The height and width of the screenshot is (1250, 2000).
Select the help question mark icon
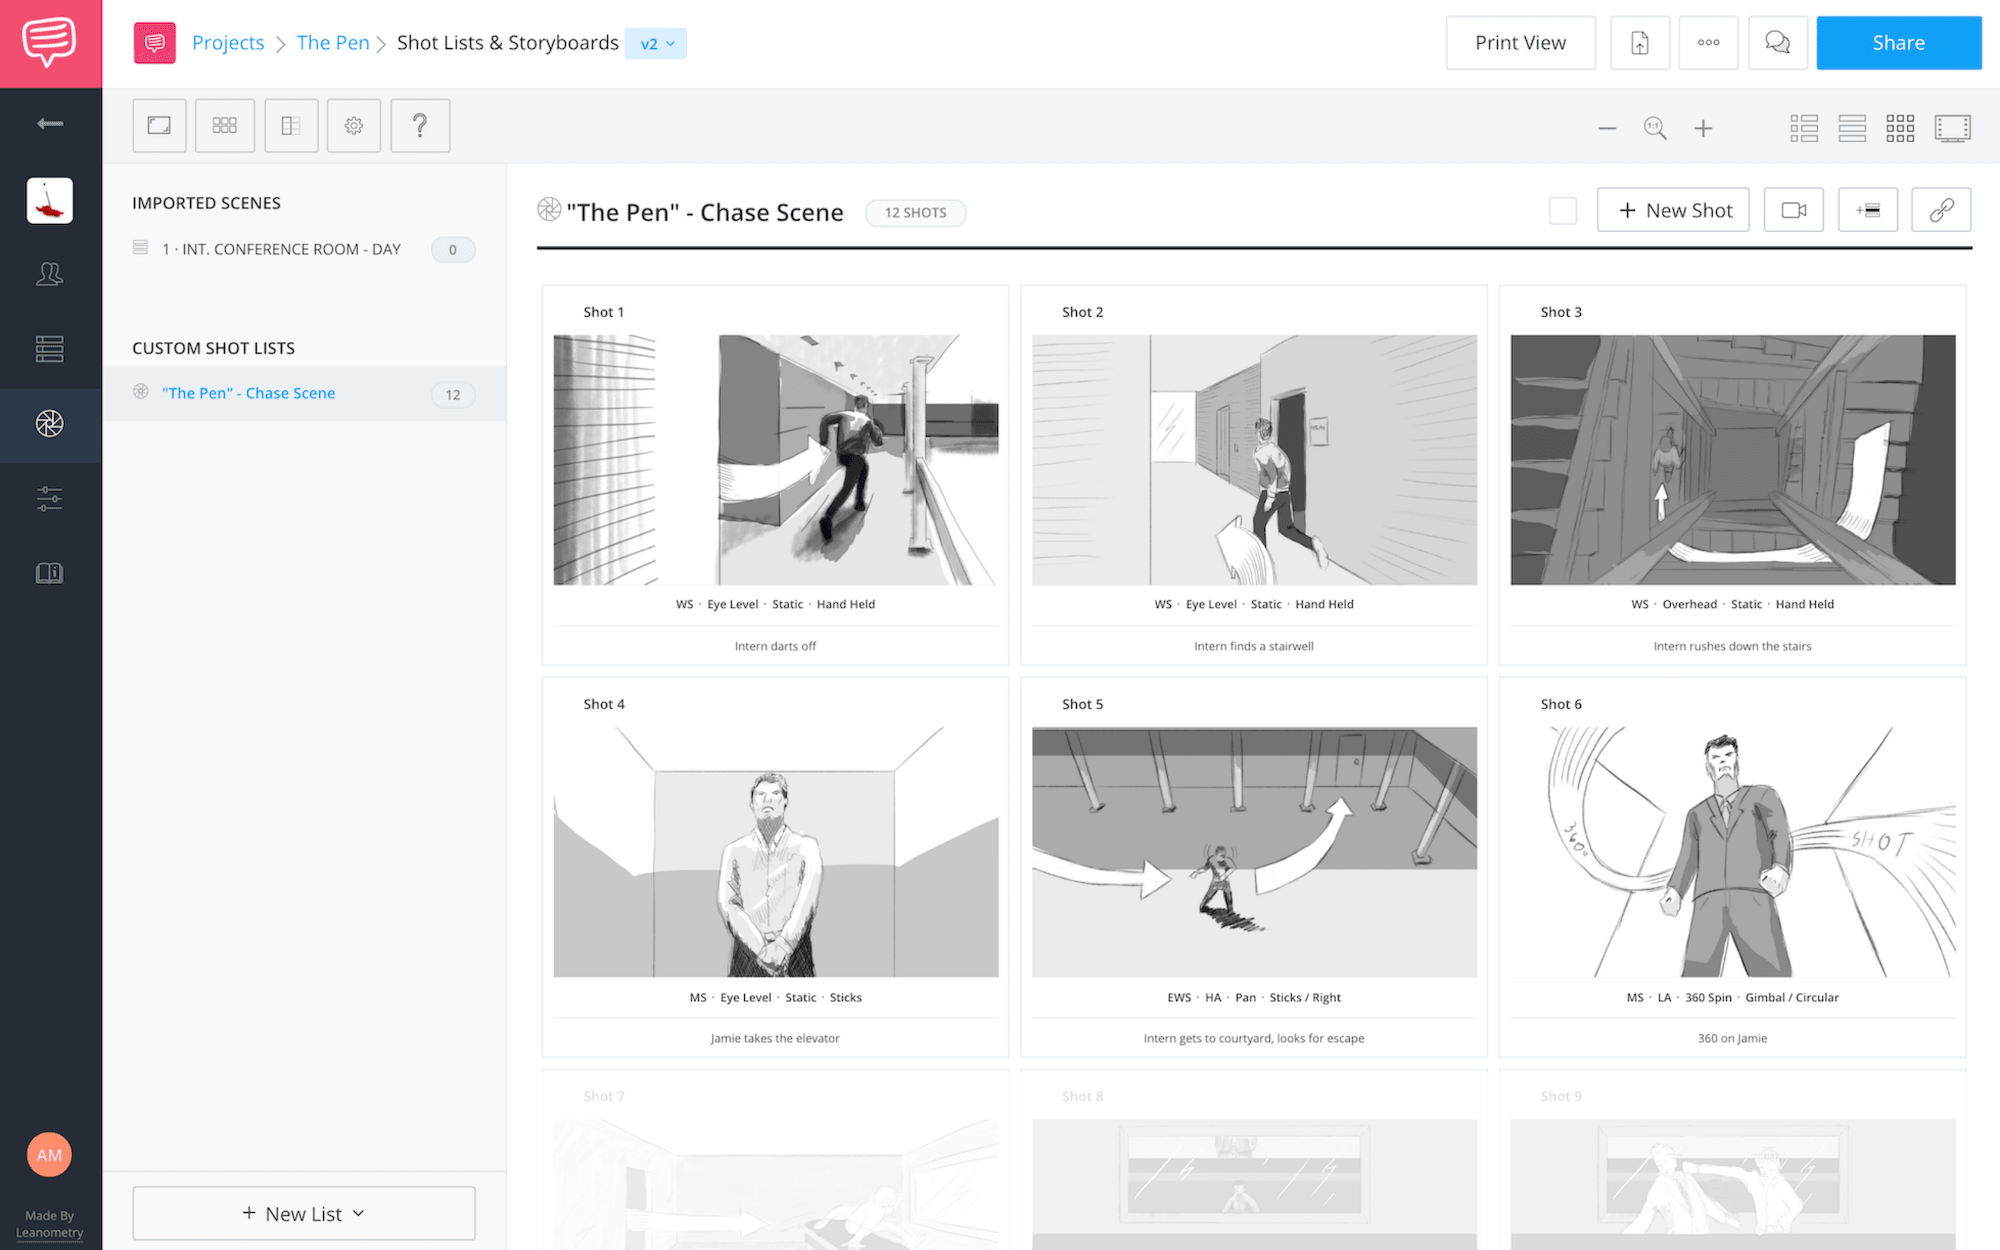[x=419, y=125]
